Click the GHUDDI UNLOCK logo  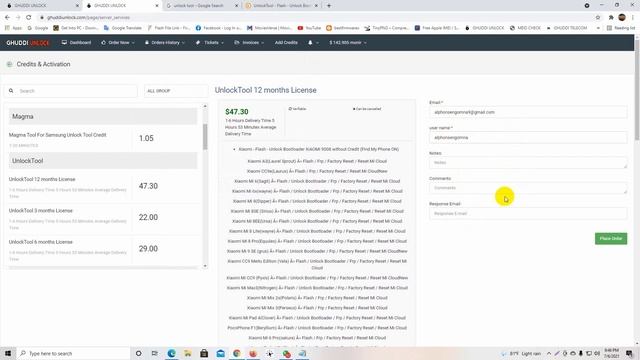27,43
